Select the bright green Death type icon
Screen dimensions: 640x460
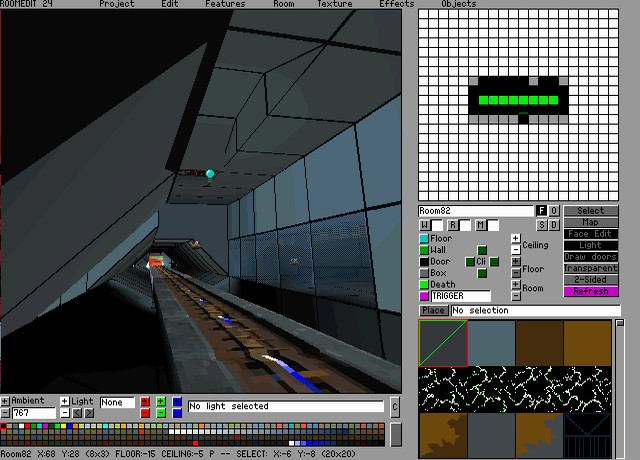click(x=424, y=285)
